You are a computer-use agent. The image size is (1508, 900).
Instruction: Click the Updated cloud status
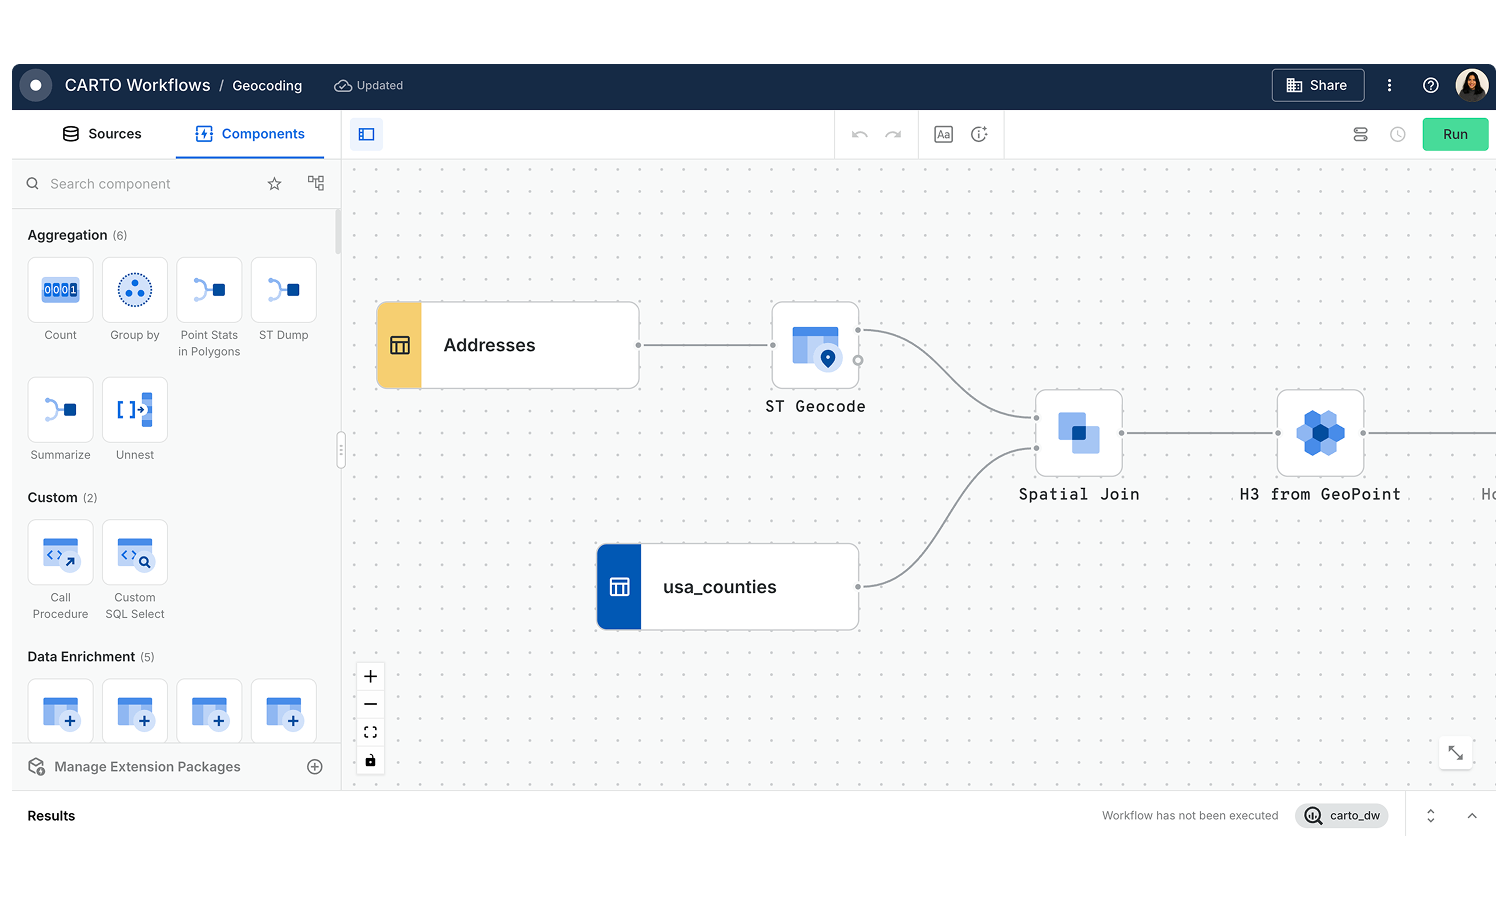coord(369,86)
